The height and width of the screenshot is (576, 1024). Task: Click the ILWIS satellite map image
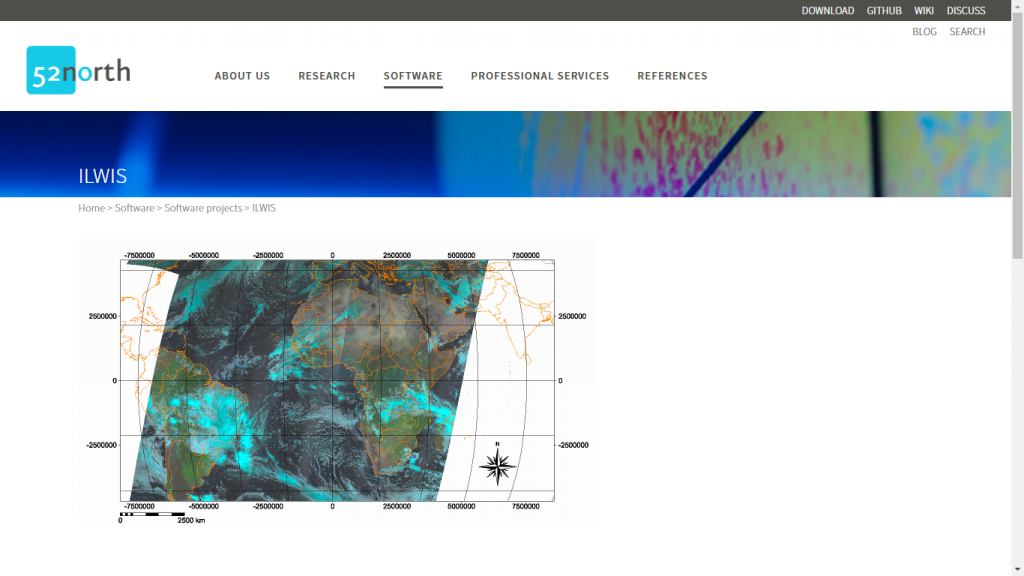336,381
